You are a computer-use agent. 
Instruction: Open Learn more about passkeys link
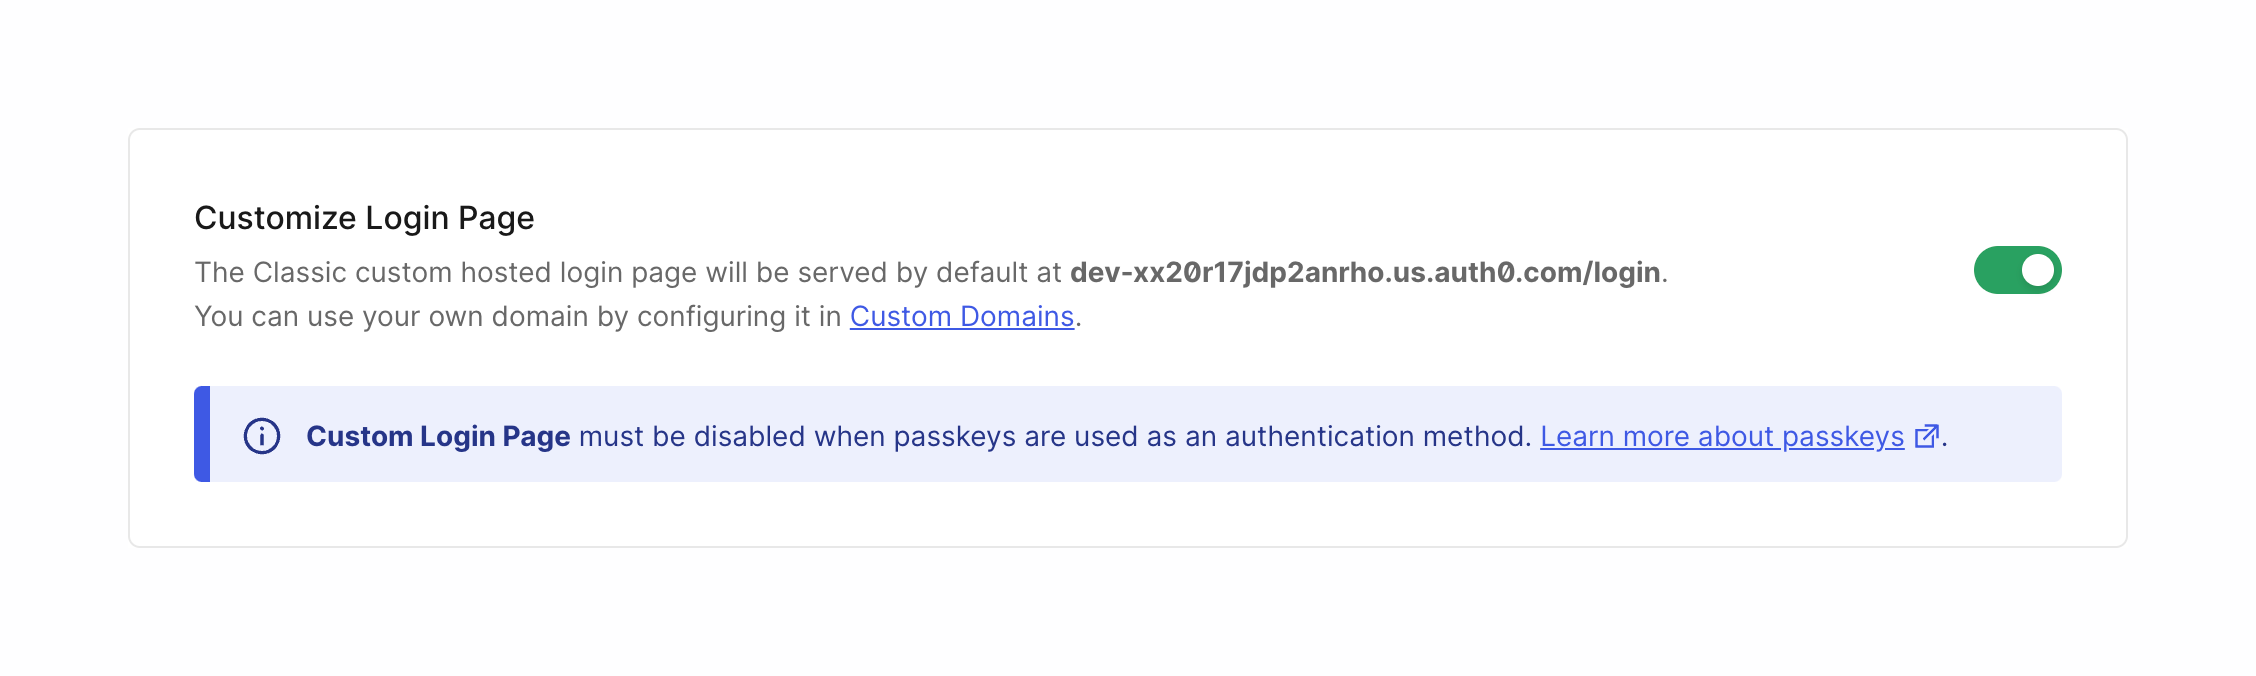pyautogui.click(x=1721, y=436)
